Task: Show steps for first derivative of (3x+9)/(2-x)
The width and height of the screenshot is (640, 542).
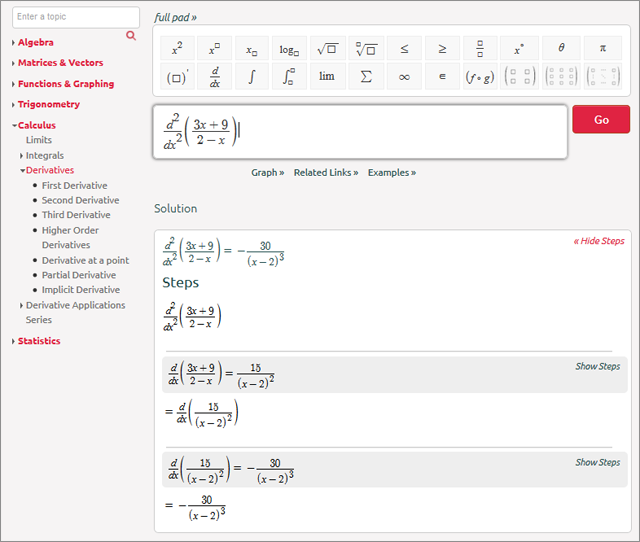Action: pyautogui.click(x=598, y=367)
